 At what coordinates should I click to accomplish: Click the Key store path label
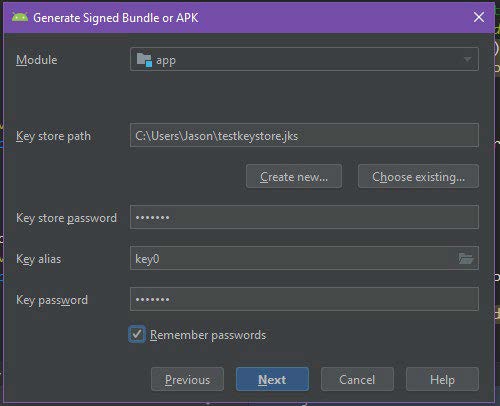point(53,136)
